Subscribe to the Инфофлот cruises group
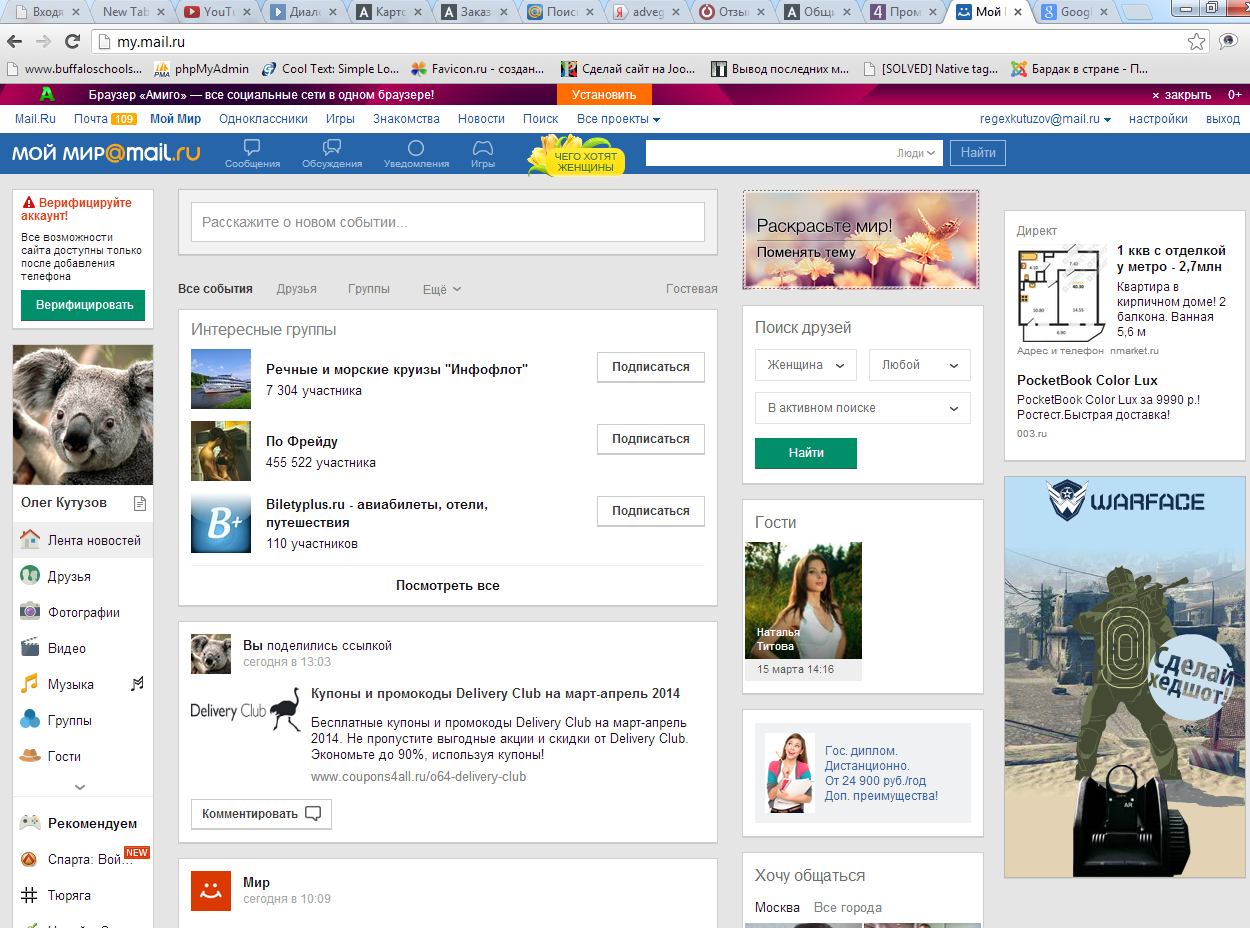The height and width of the screenshot is (928, 1250). pos(651,367)
